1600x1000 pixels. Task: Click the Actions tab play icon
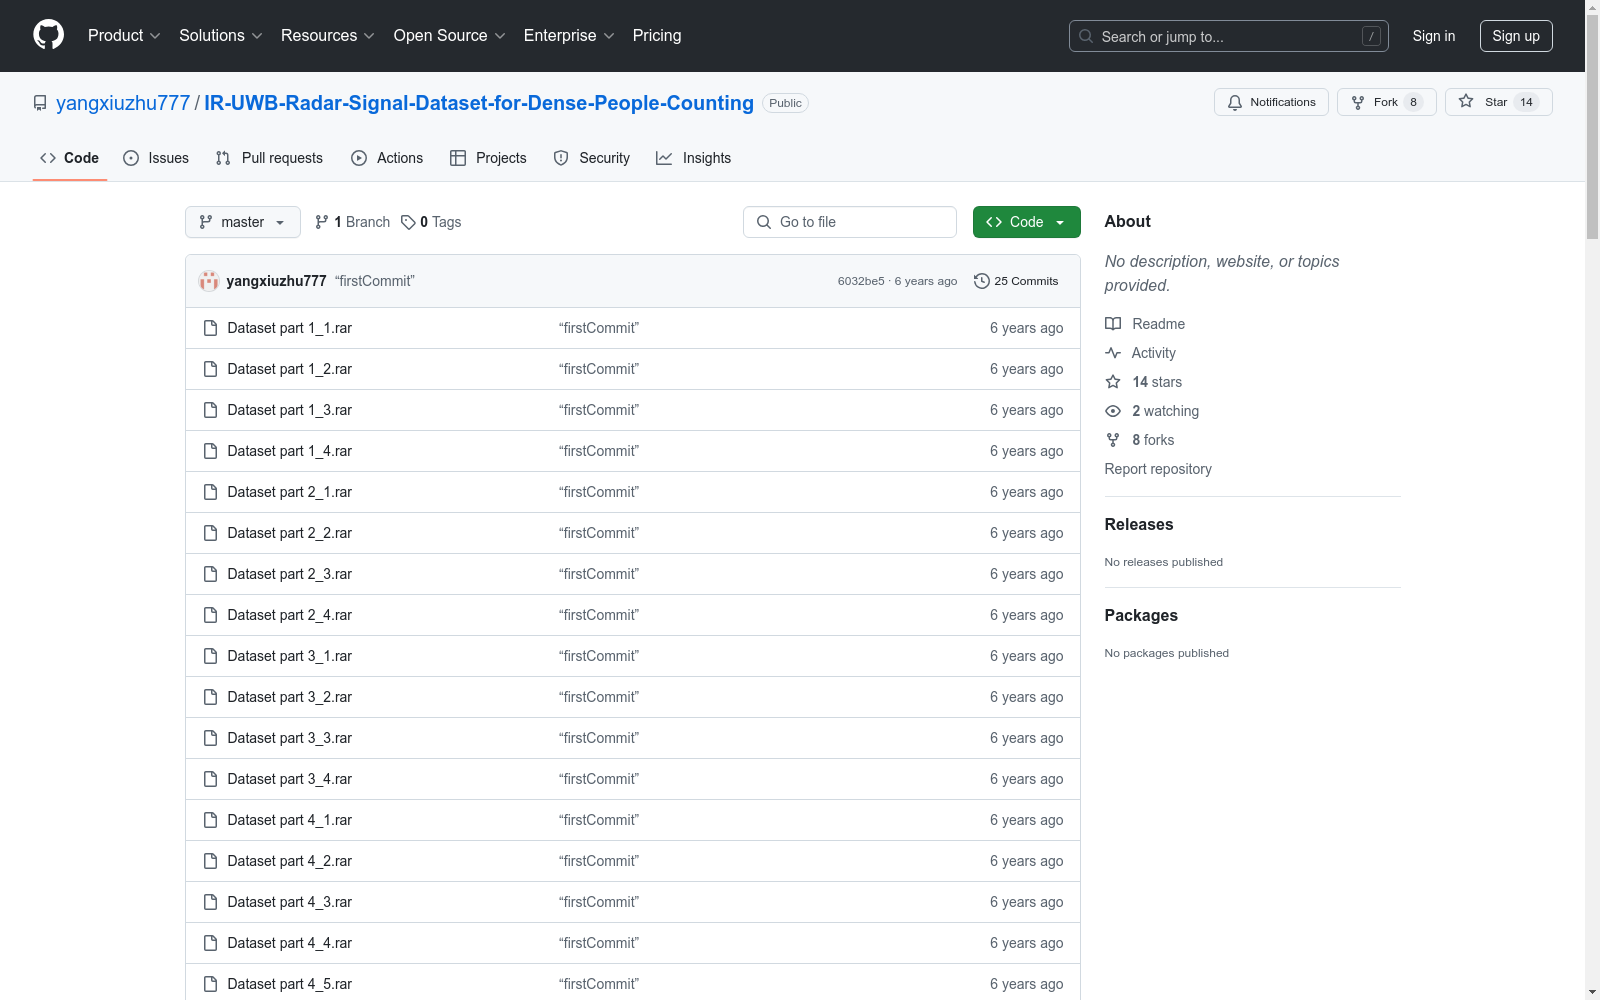(359, 158)
